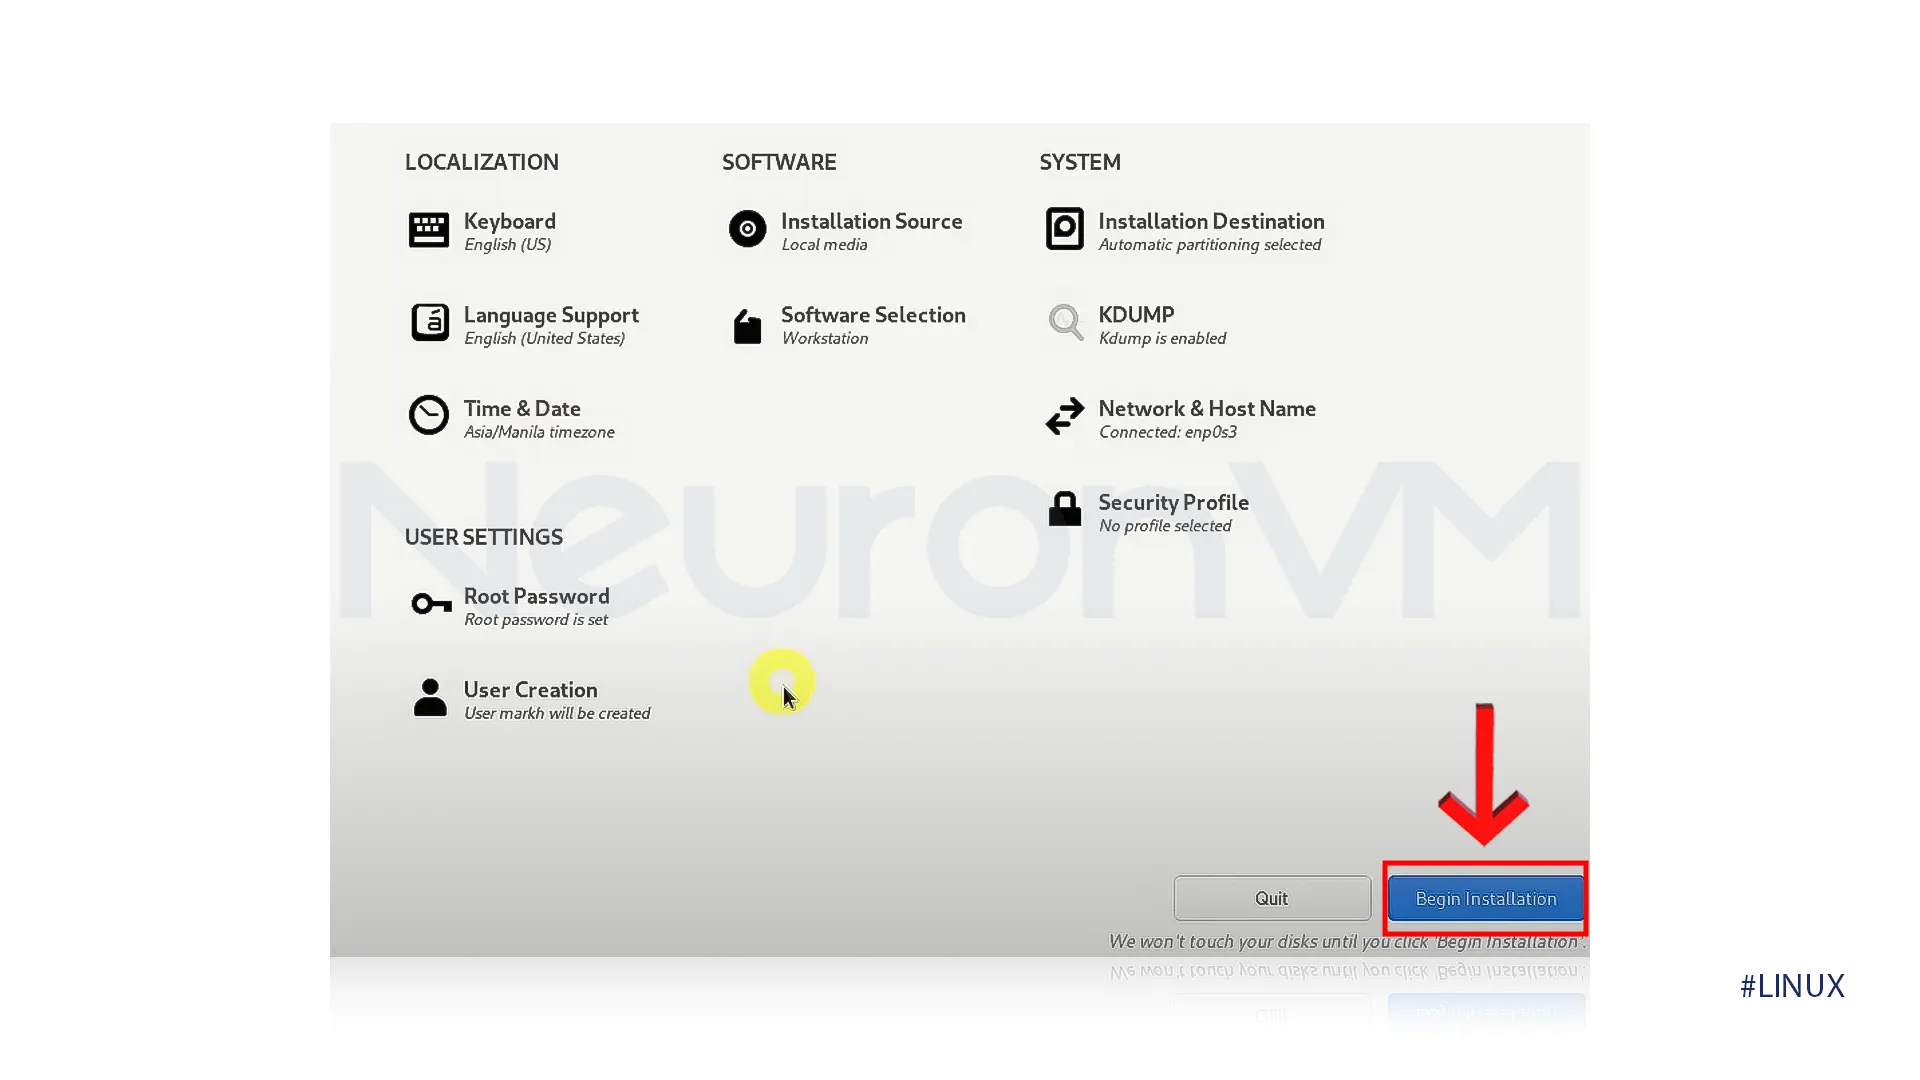This screenshot has height=1080, width=1920.
Task: Click the Software Selection icon
Action: pos(746,324)
